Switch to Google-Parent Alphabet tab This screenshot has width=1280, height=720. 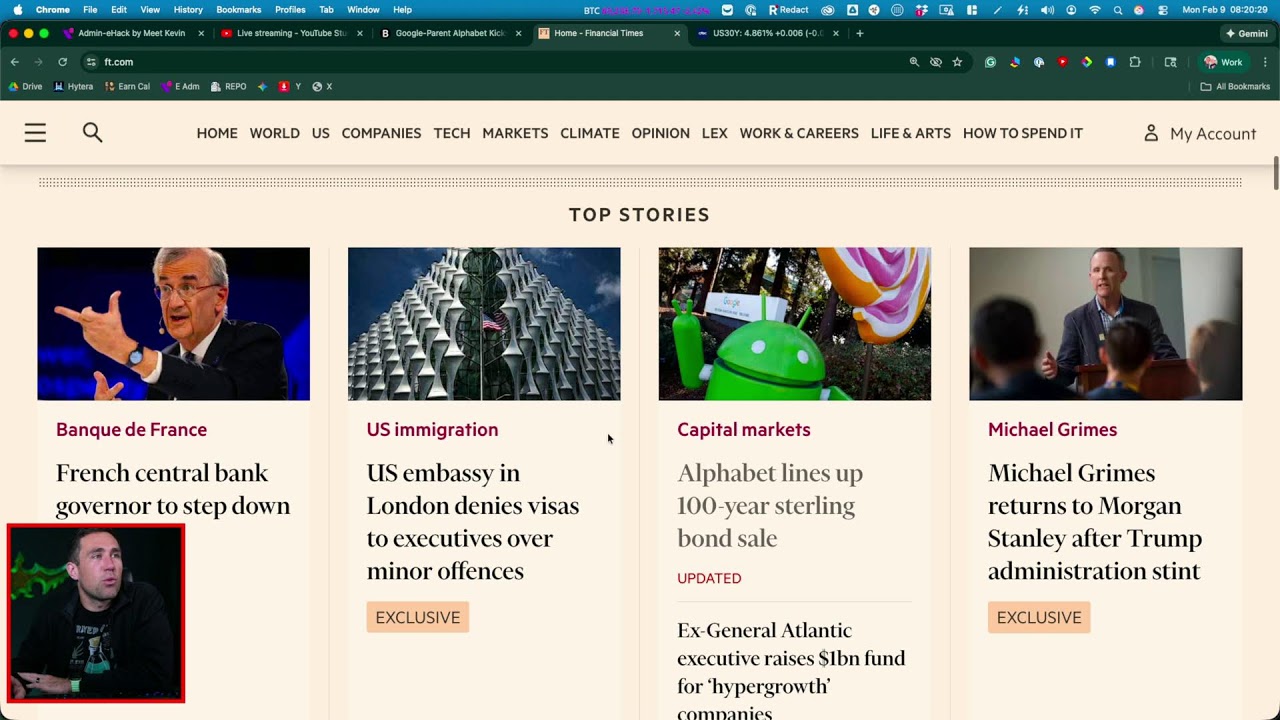point(450,33)
